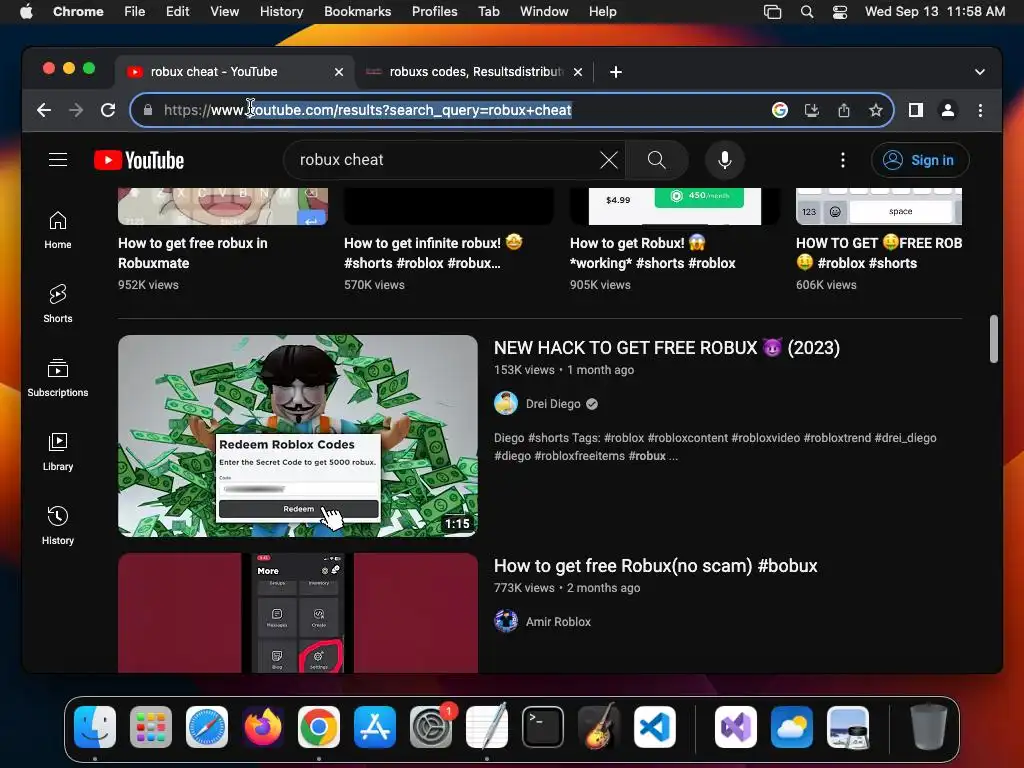Open Drei Diego channel name

[553, 404]
